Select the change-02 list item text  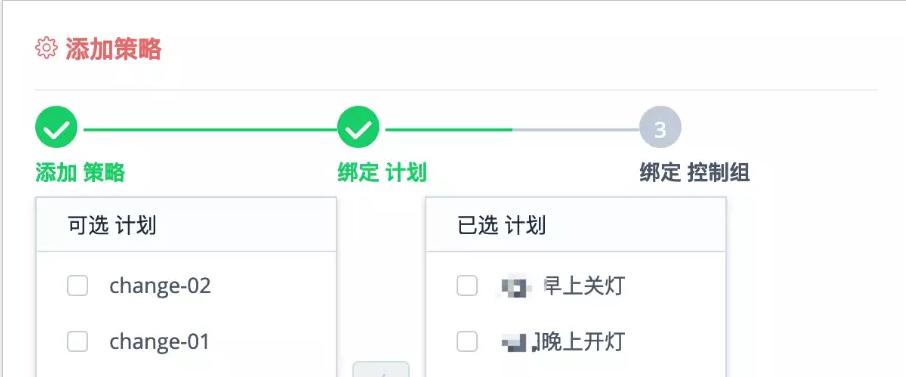coord(160,286)
